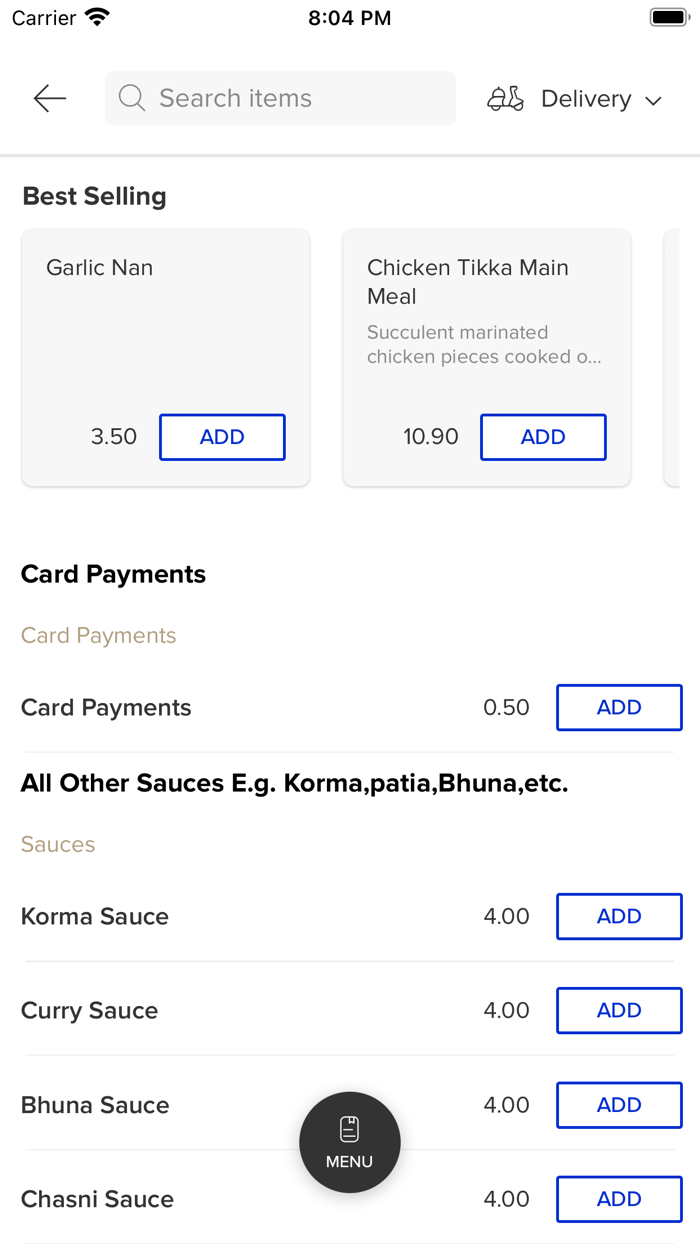This screenshot has width=700, height=1244.
Task: Select the Card Payments category subtitle
Action: [98, 636]
